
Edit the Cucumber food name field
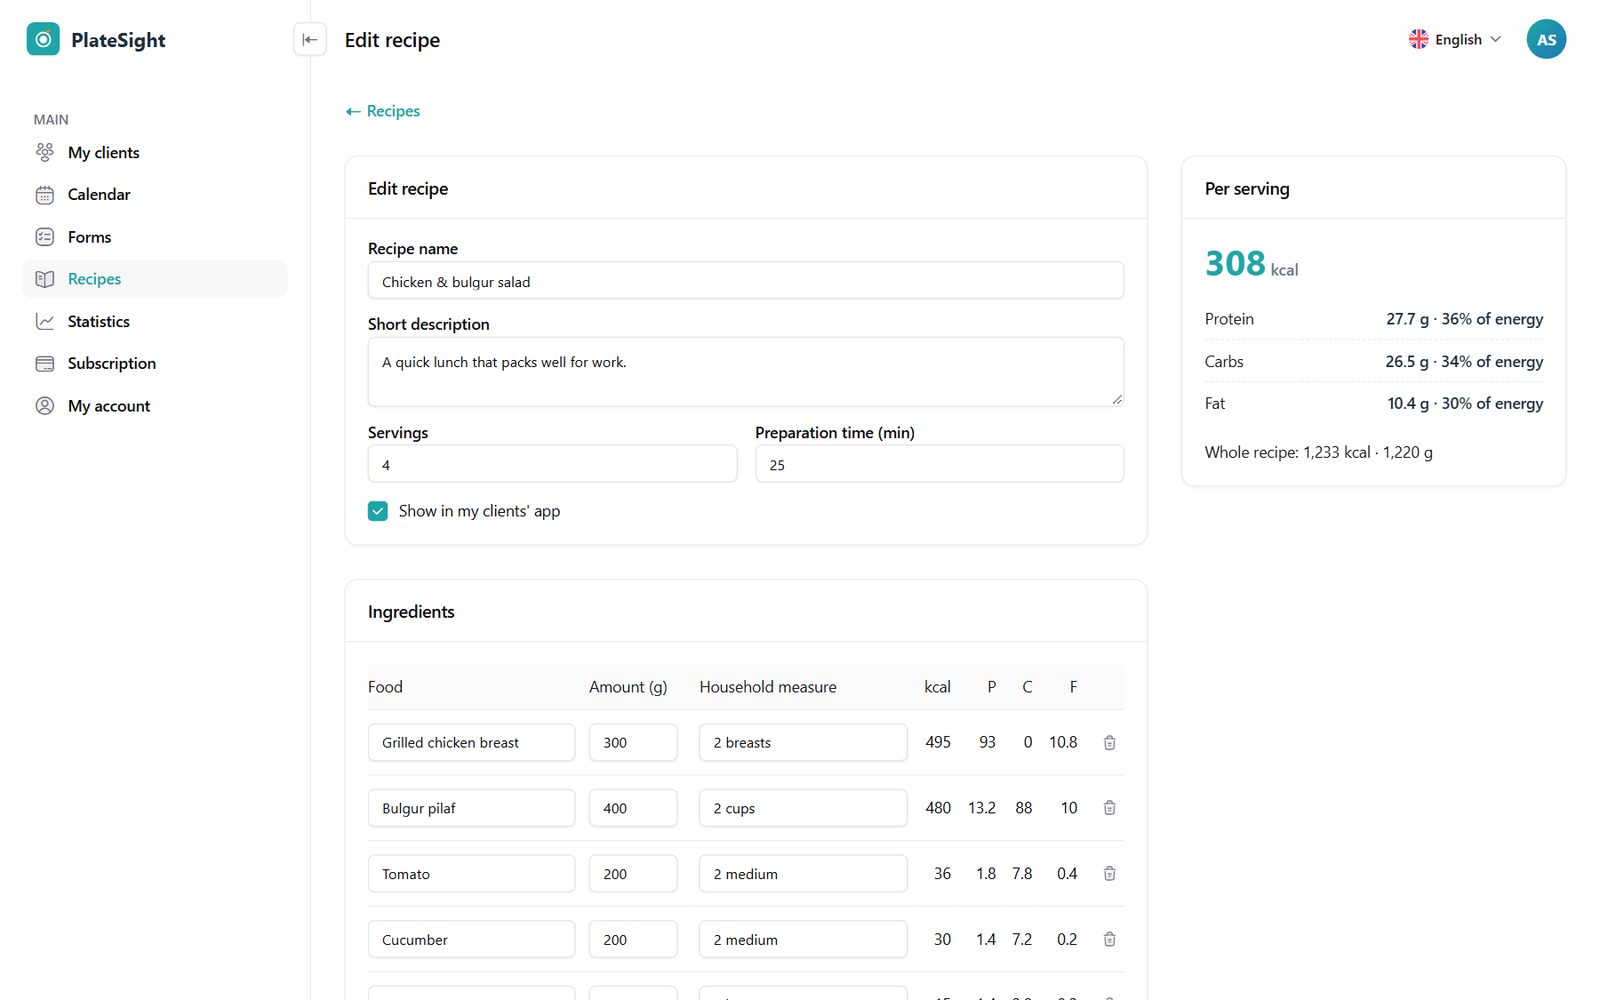tap(471, 939)
